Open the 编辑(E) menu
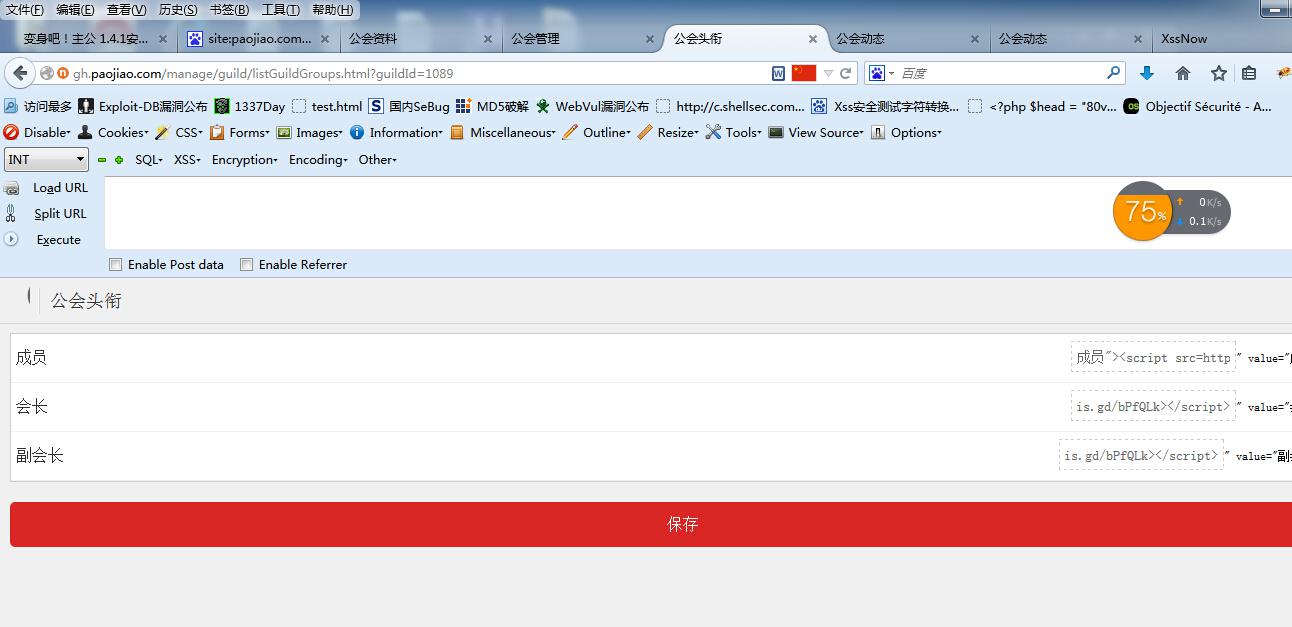 (75, 10)
